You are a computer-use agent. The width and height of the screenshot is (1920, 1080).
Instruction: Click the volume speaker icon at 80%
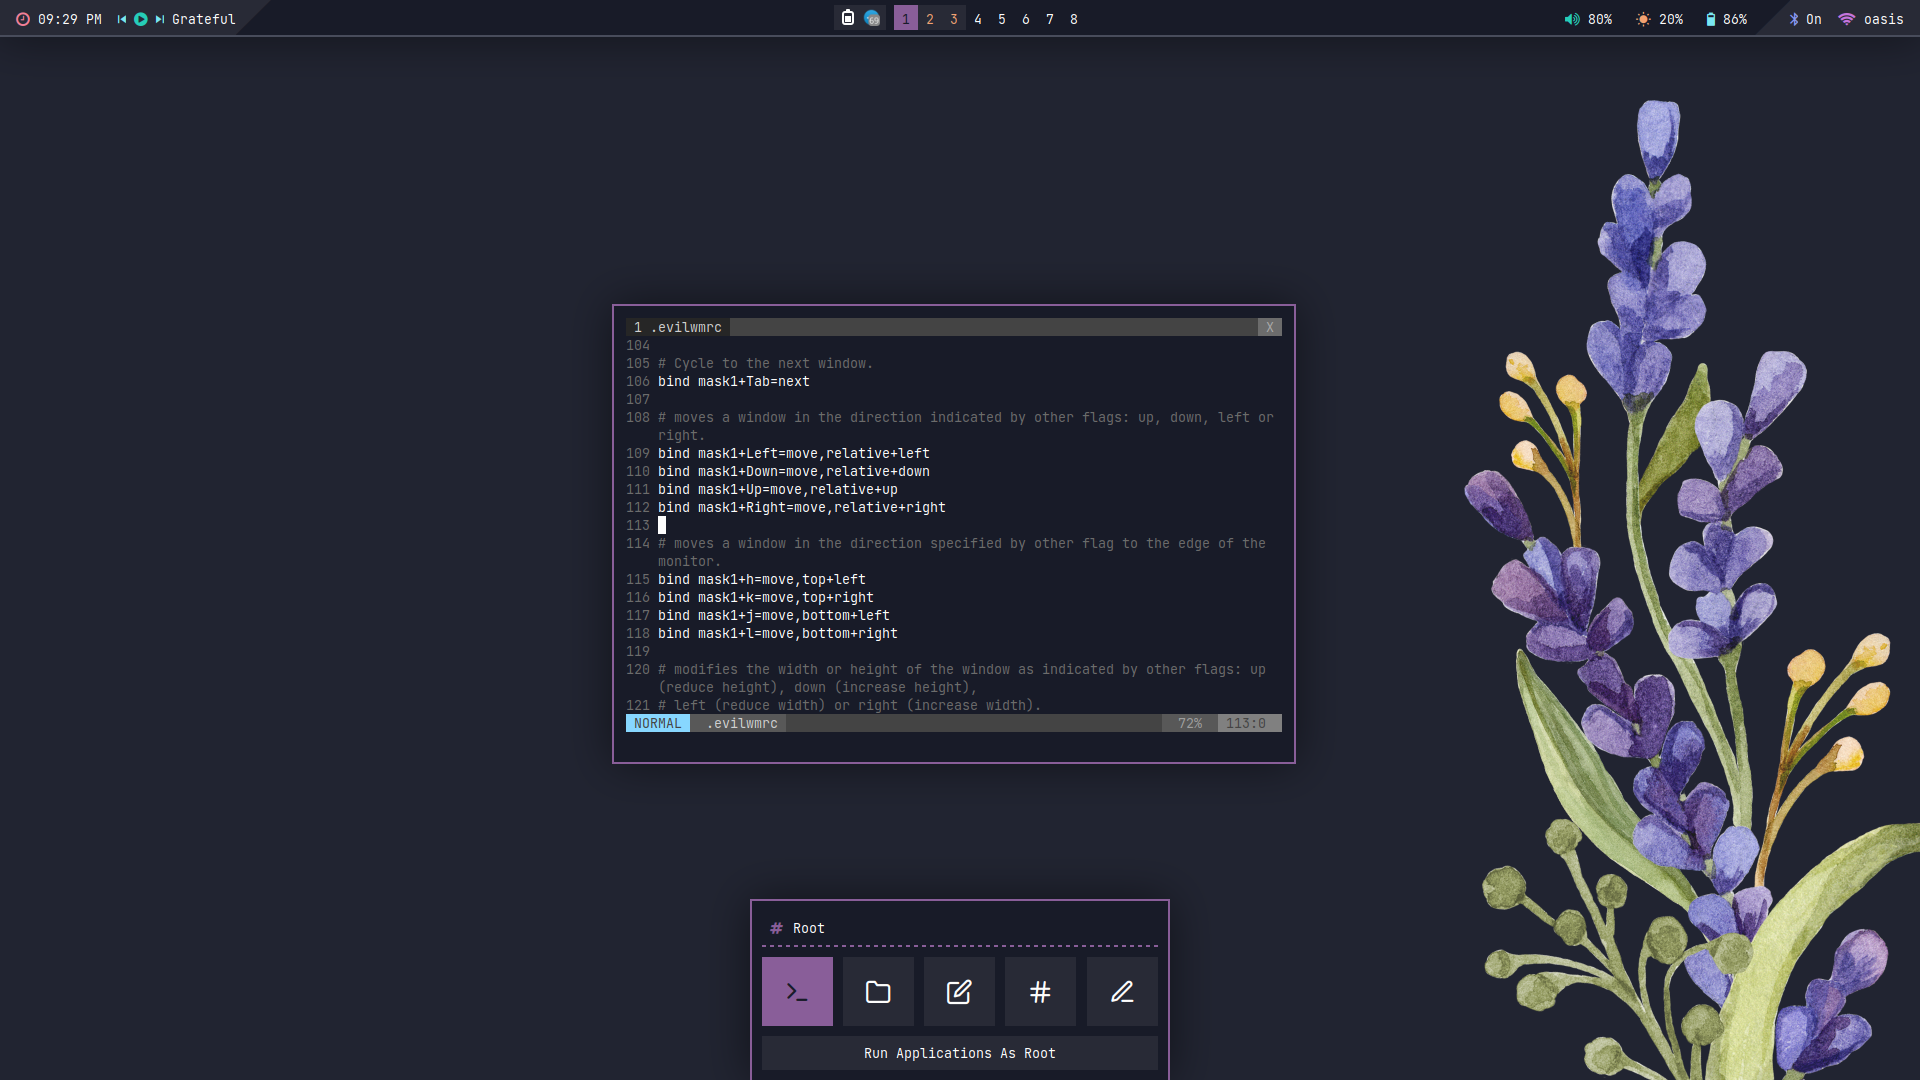coord(1572,19)
